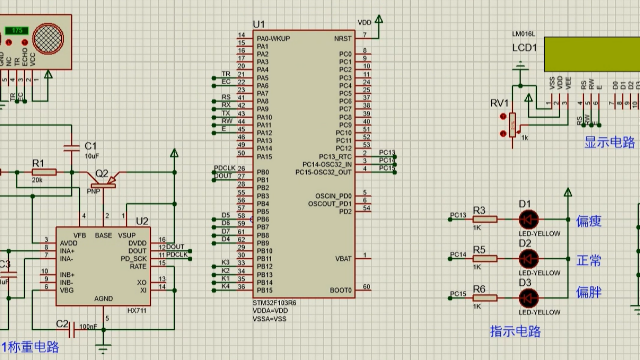Select the C1 10uF capacitor symbol
Screen dimensions: 640x360
click(x=72, y=148)
